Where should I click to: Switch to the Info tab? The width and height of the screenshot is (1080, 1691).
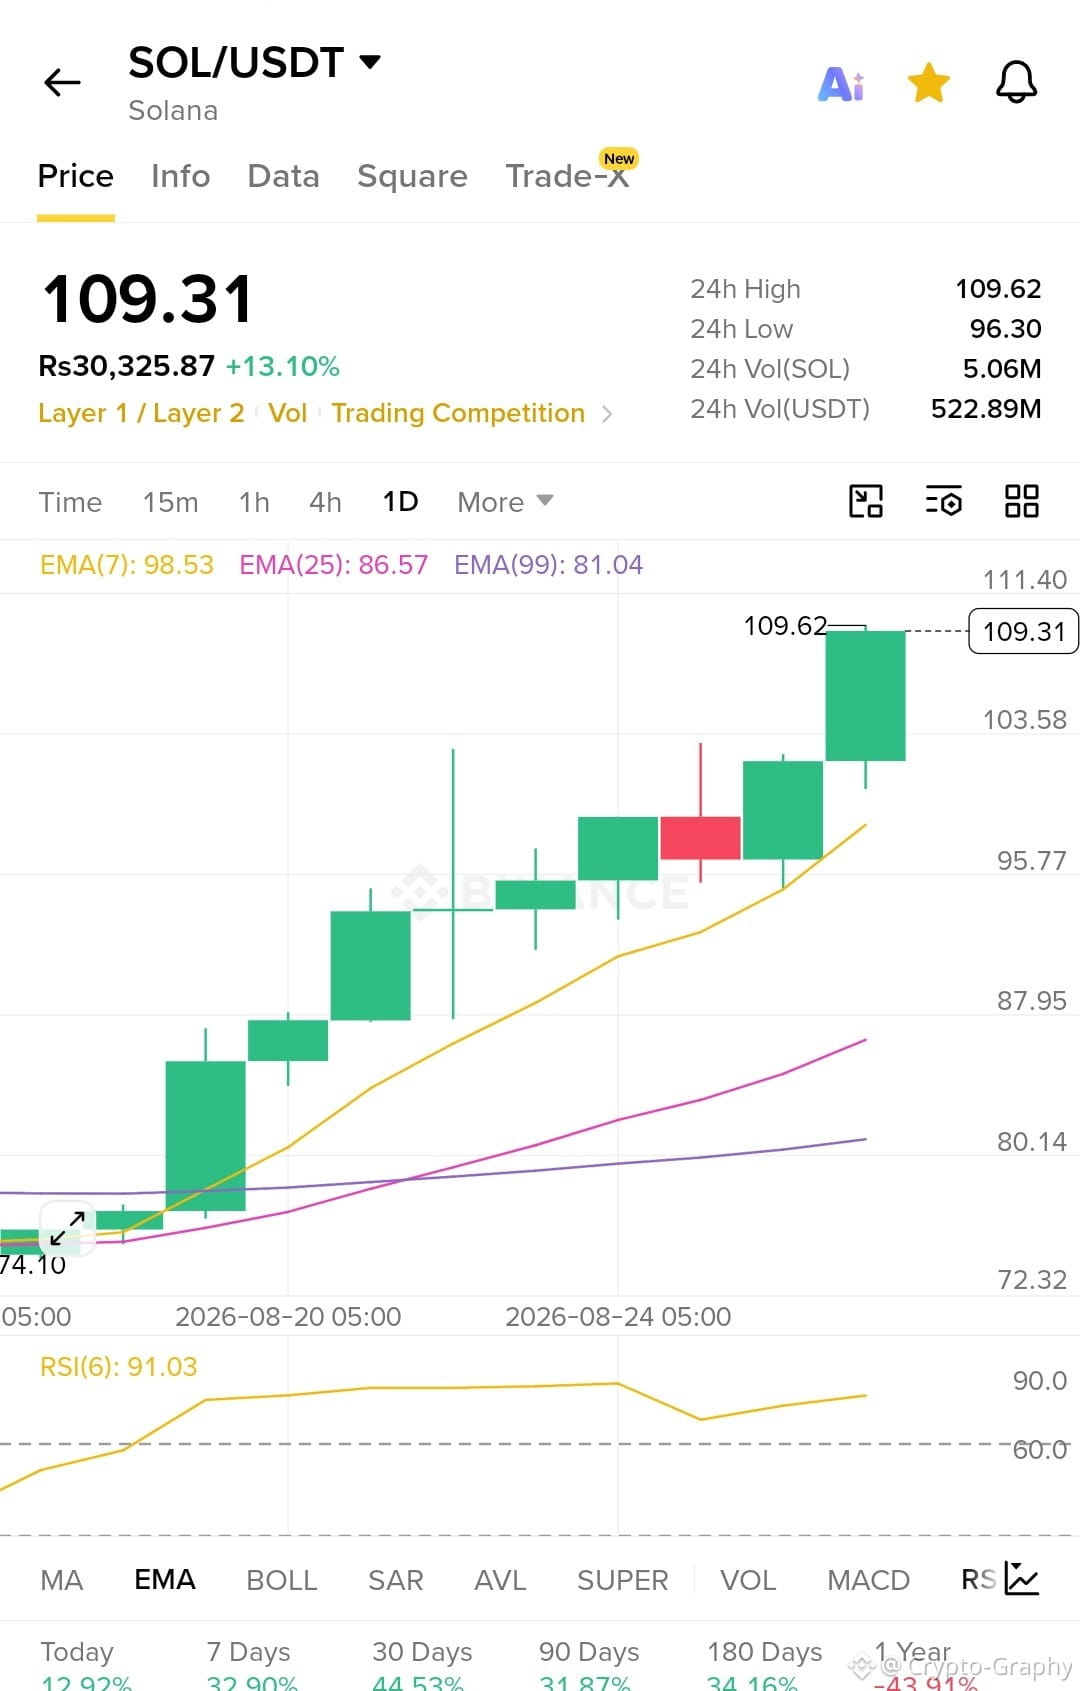(181, 176)
